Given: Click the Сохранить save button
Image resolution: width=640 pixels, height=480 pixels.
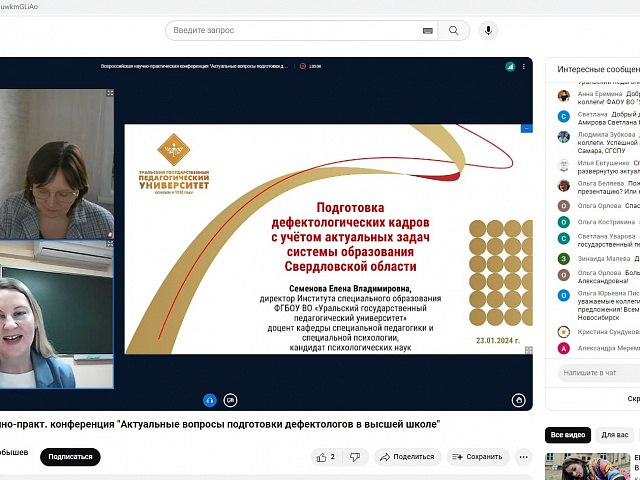Looking at the screenshot, I should 477,457.
